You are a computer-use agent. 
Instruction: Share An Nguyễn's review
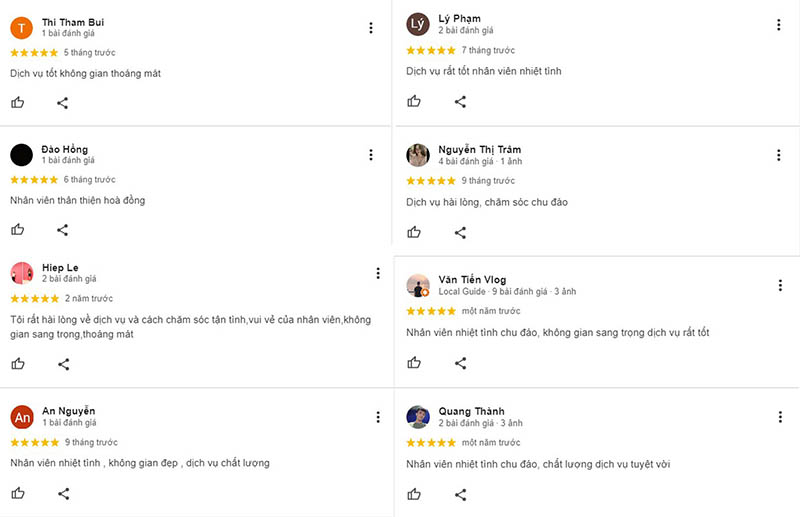coord(63,493)
